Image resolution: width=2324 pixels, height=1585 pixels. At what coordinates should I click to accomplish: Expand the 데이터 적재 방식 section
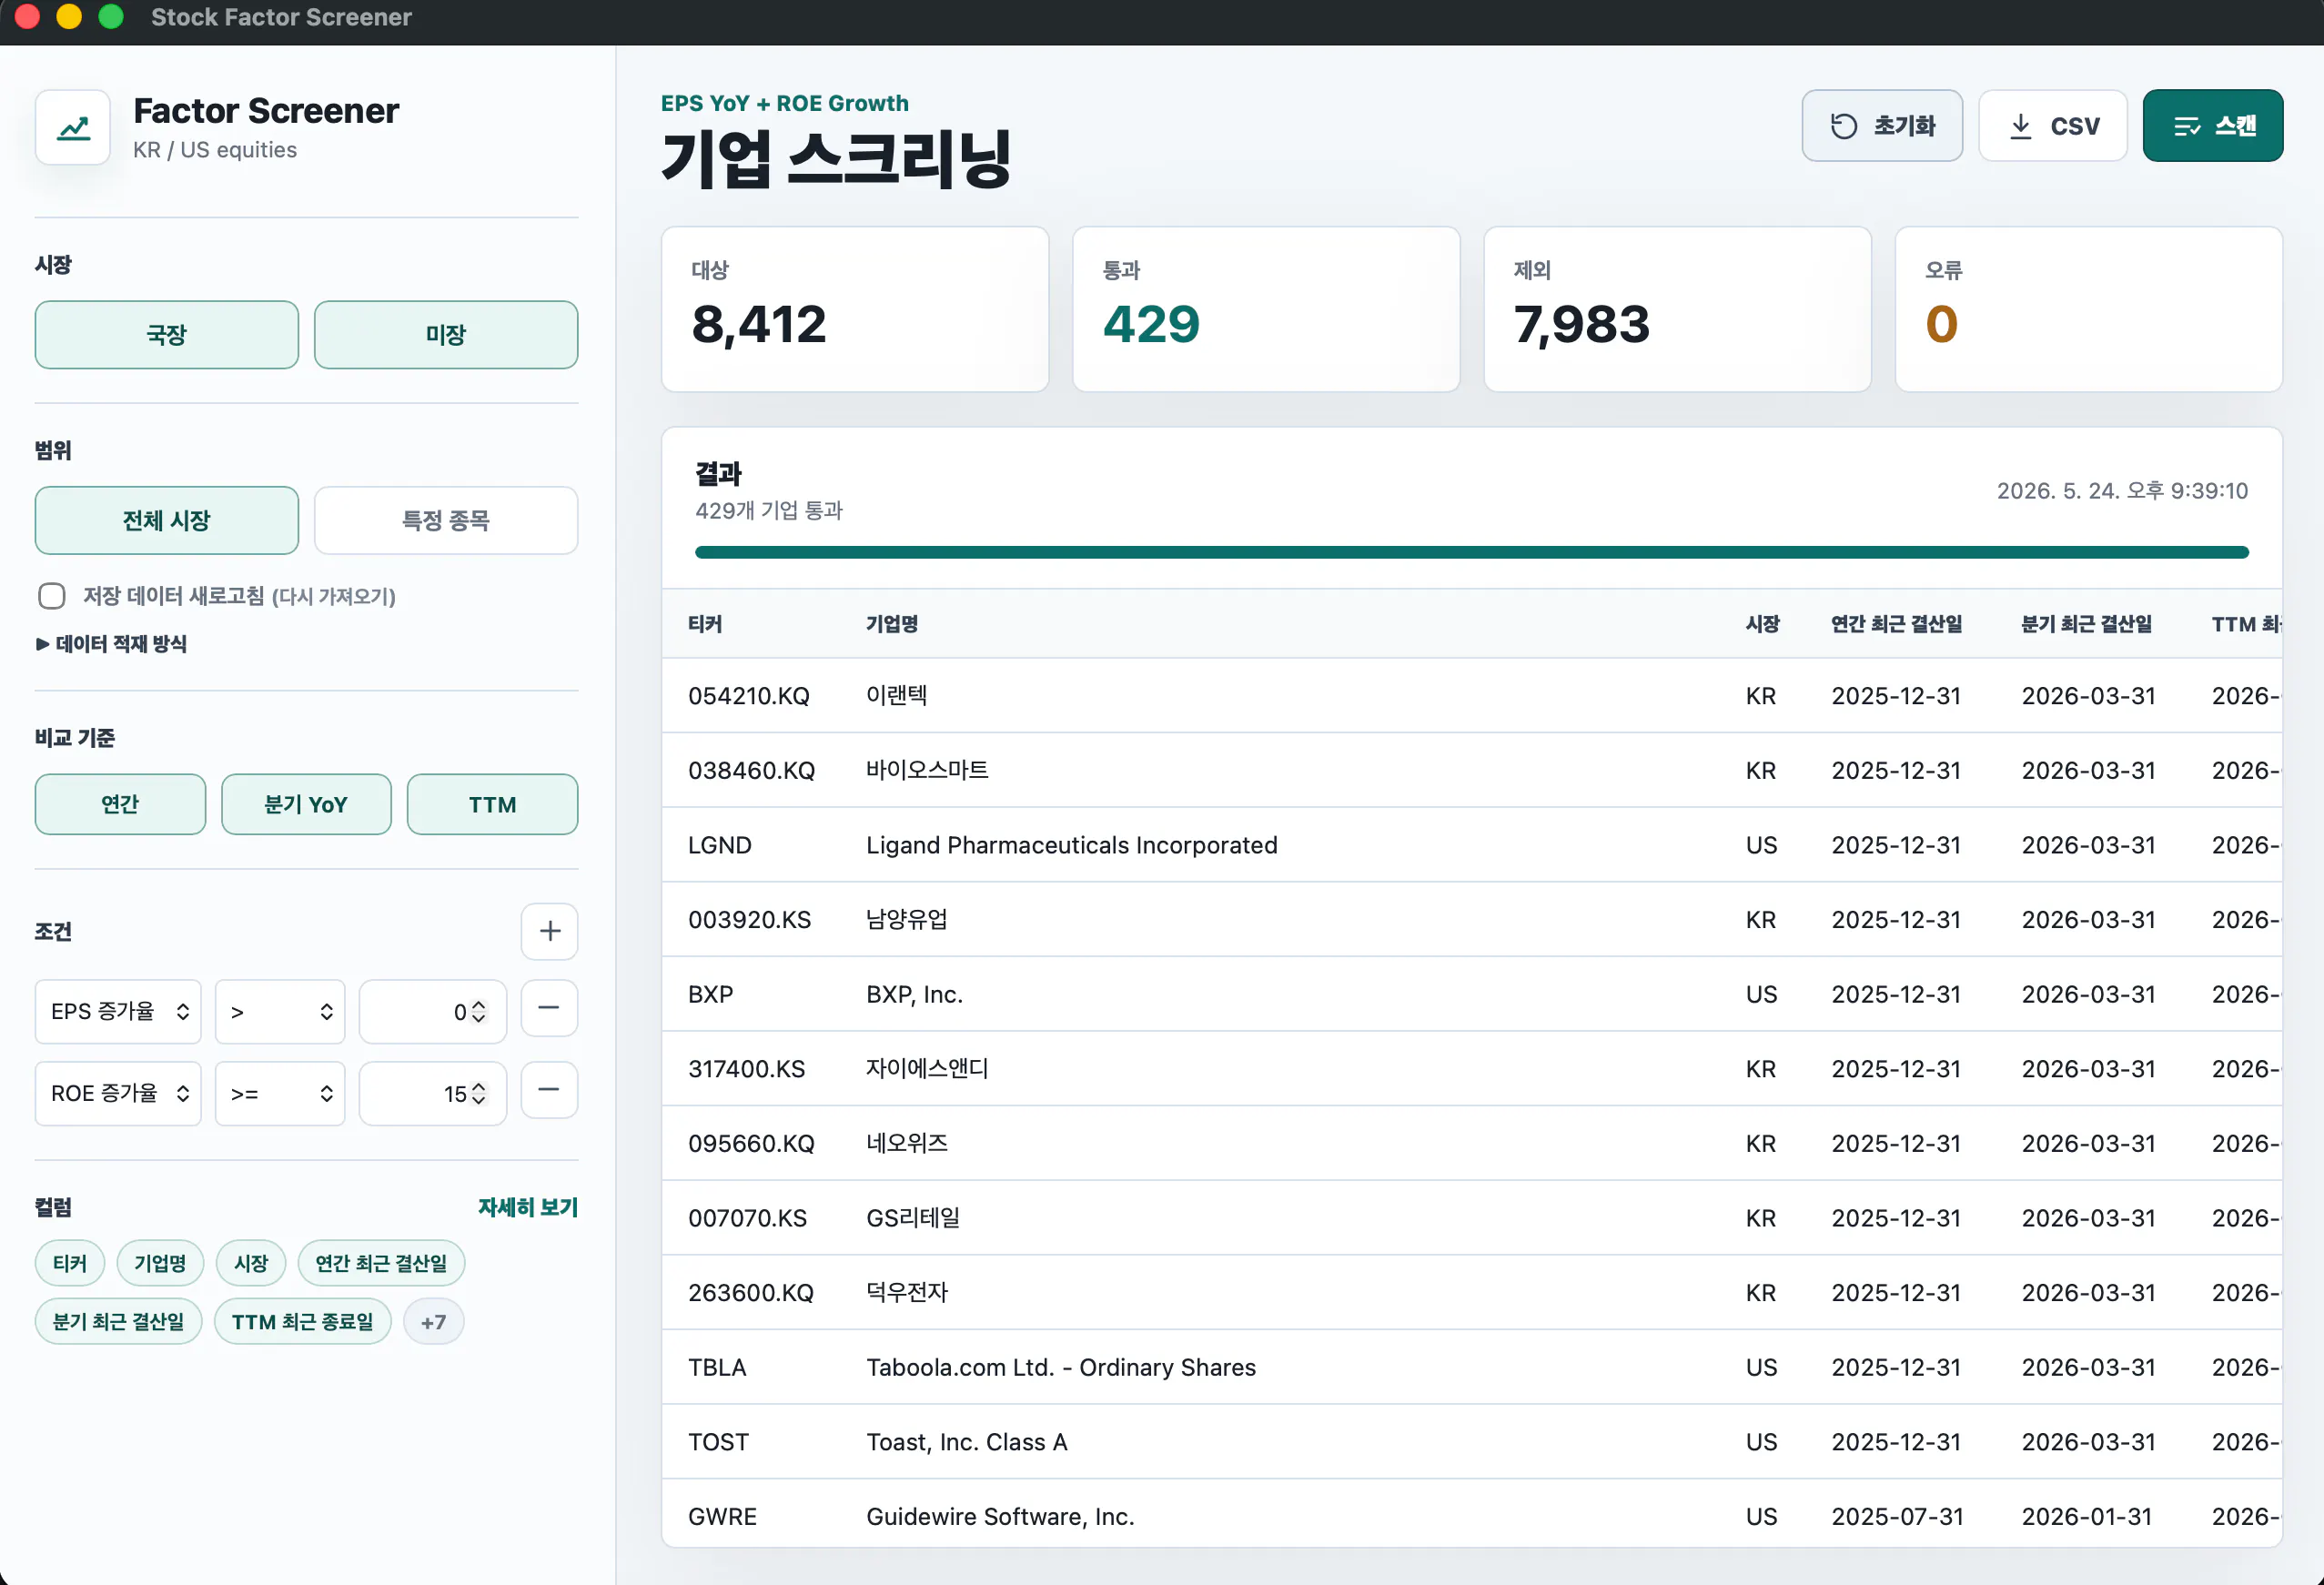(111, 644)
